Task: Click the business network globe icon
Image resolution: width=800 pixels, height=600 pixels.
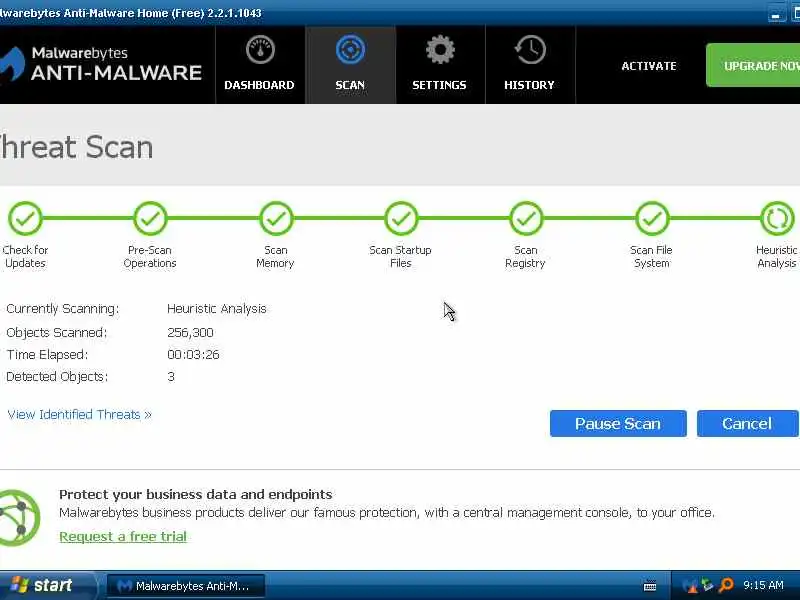Action: (19, 517)
